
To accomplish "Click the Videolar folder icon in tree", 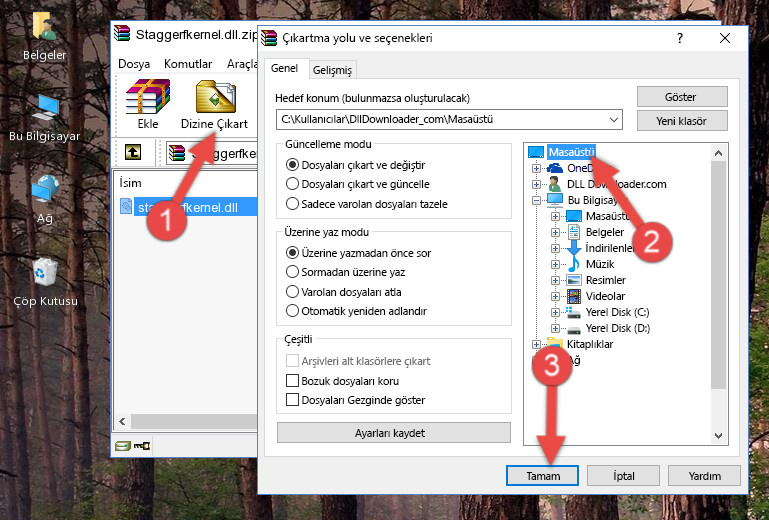I will click(x=574, y=296).
